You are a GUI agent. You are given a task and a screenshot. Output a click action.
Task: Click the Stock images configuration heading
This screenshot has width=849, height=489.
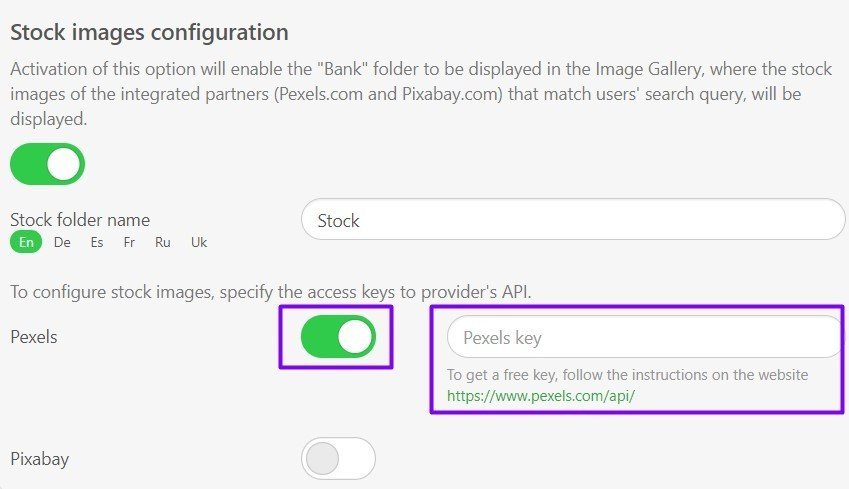149,32
